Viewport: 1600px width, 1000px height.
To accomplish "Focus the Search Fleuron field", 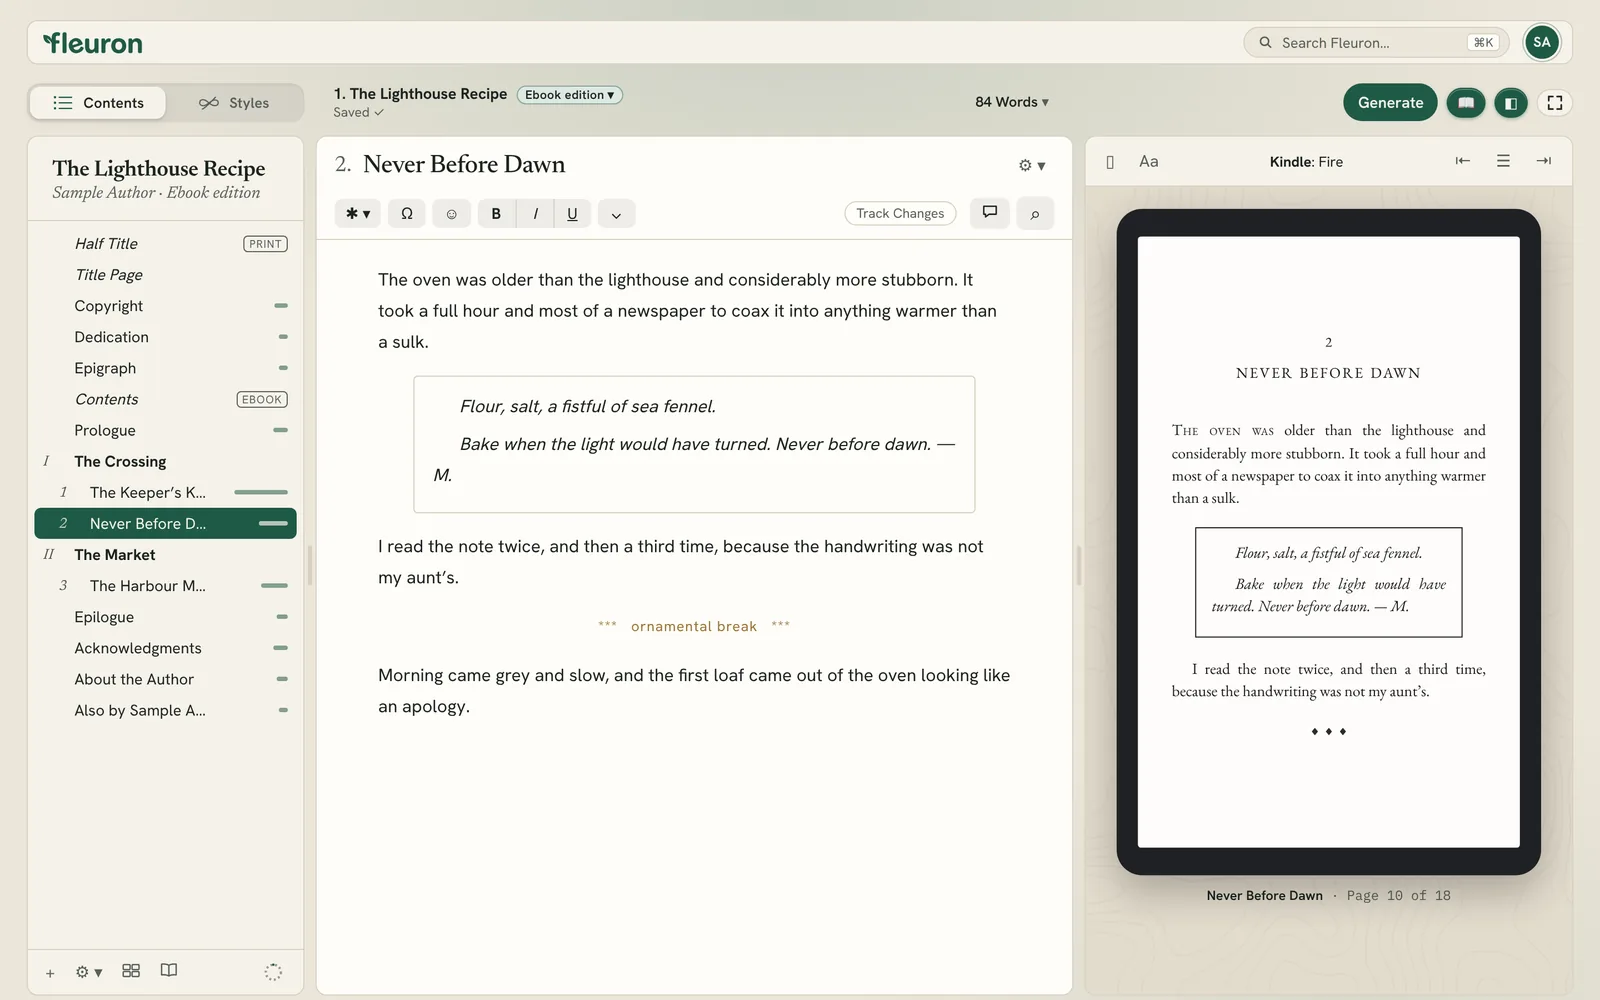I will [1376, 42].
